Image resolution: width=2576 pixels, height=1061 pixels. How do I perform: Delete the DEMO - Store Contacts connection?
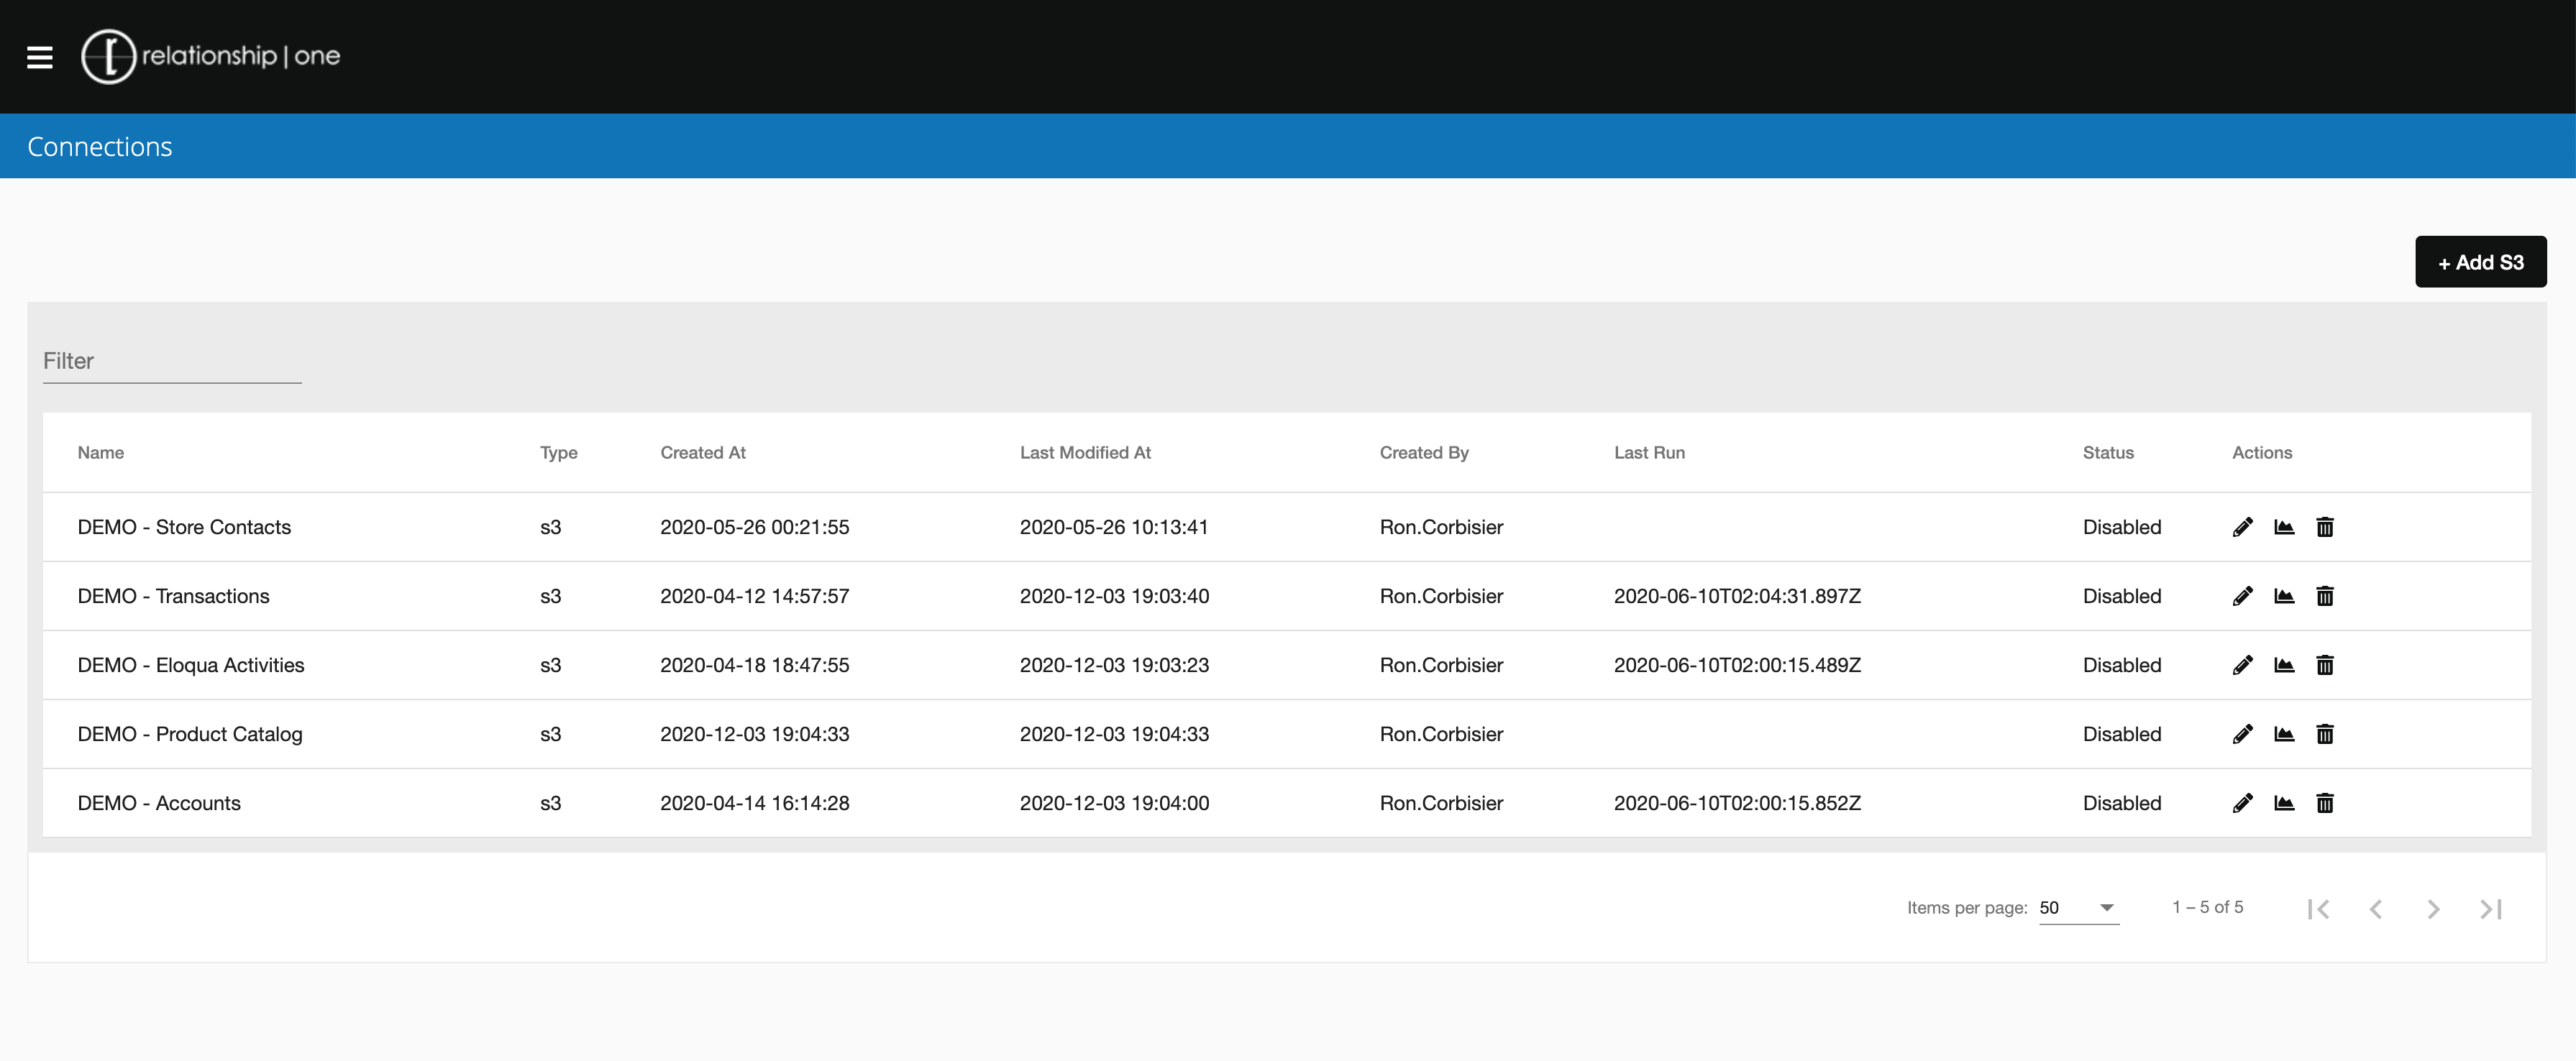pyautogui.click(x=2325, y=527)
